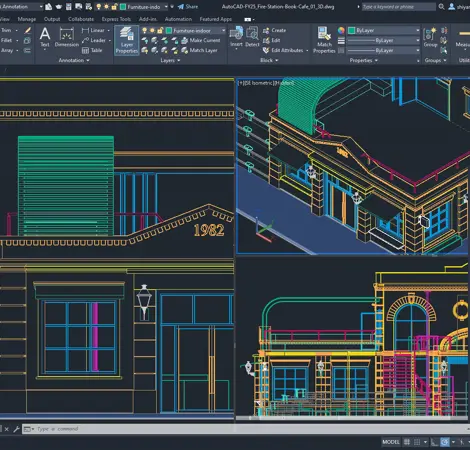Click the Match Properties tool
470x450 pixels.
point(324,40)
